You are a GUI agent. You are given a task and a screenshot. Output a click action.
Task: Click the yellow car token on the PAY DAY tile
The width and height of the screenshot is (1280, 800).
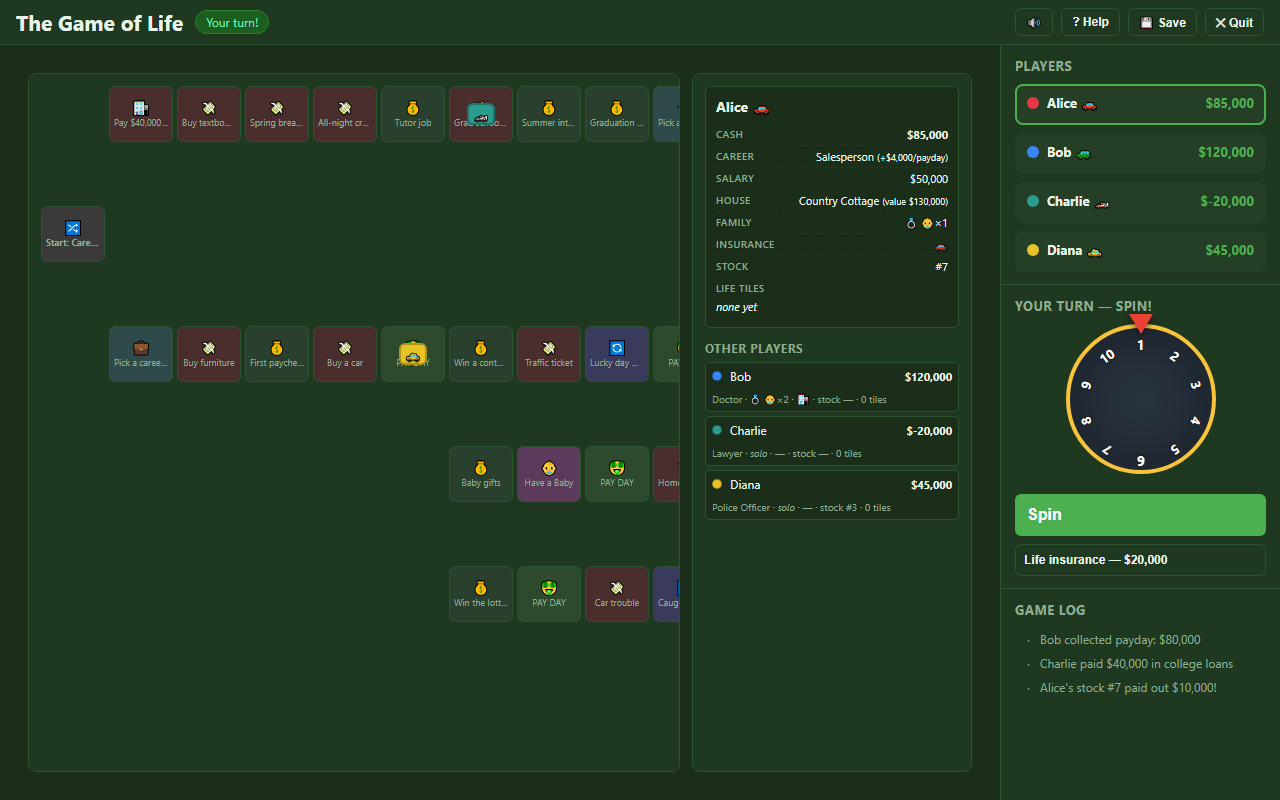413,354
